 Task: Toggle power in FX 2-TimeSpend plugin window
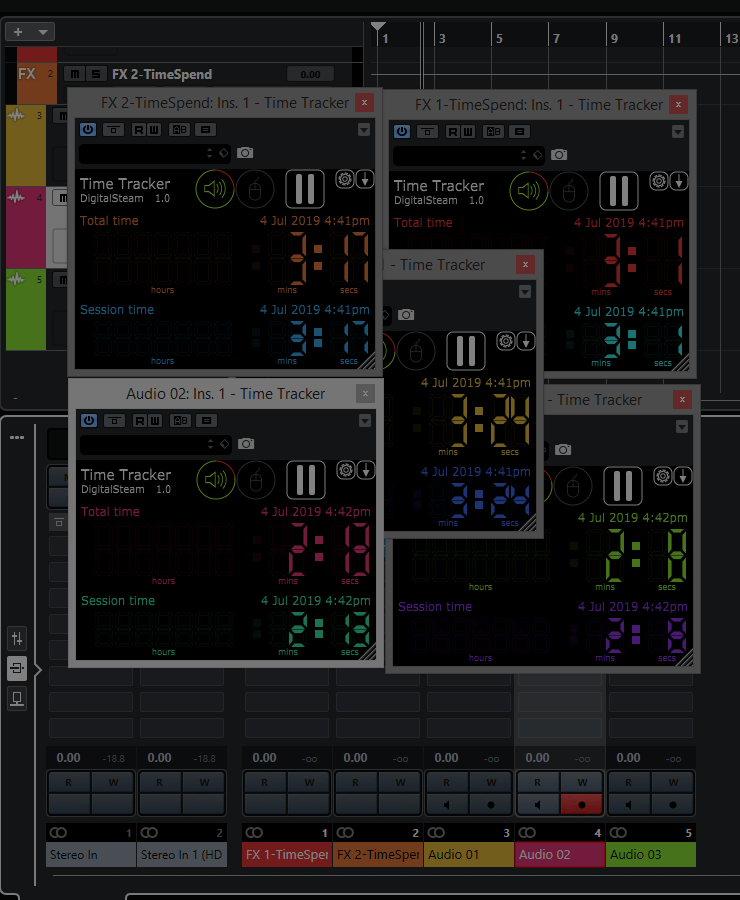coord(88,130)
